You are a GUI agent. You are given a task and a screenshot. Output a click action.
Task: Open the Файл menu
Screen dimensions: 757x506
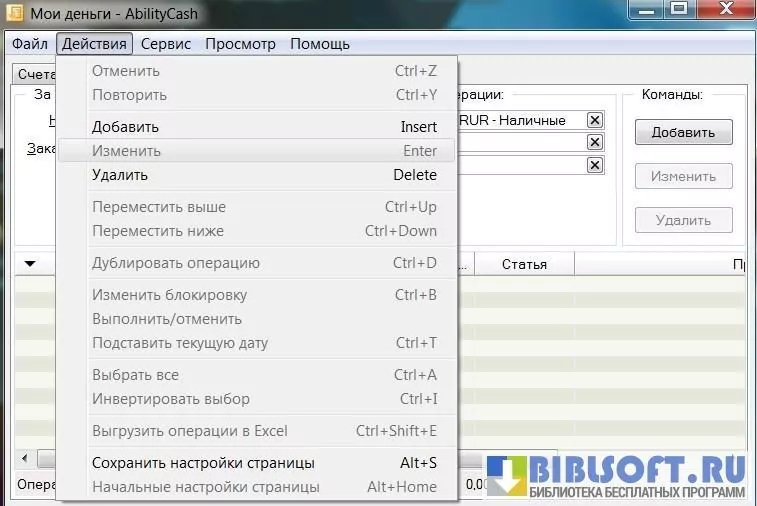pyautogui.click(x=30, y=44)
